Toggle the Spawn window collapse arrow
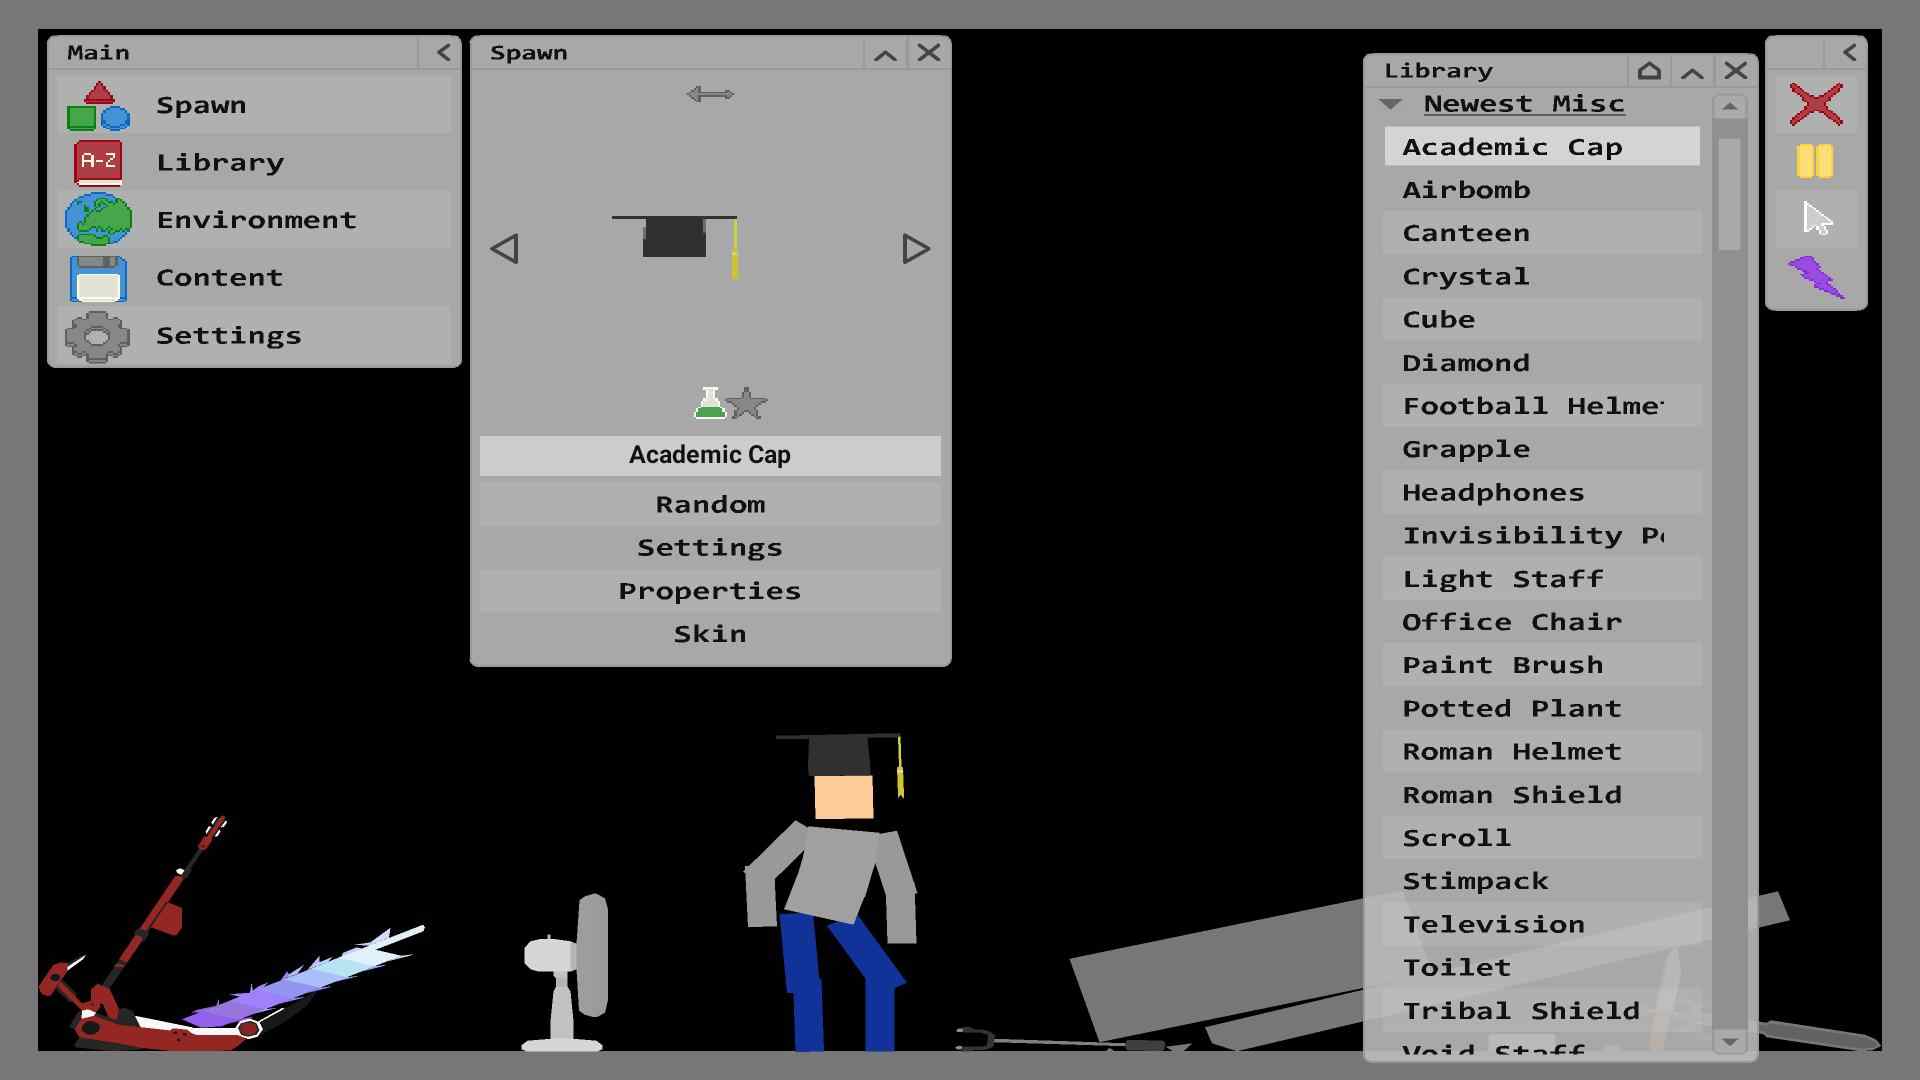The width and height of the screenshot is (1920, 1080). (887, 51)
